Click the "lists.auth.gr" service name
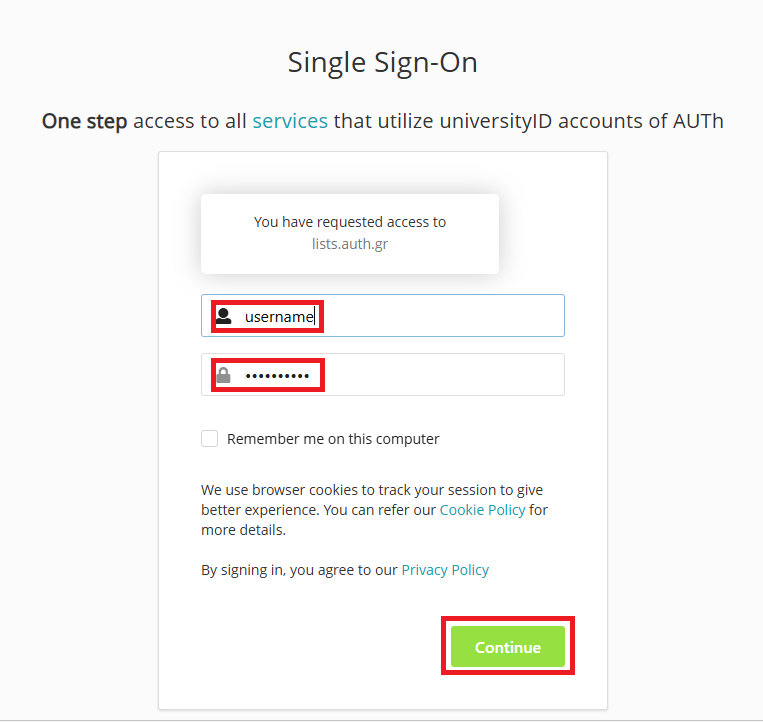 349,243
